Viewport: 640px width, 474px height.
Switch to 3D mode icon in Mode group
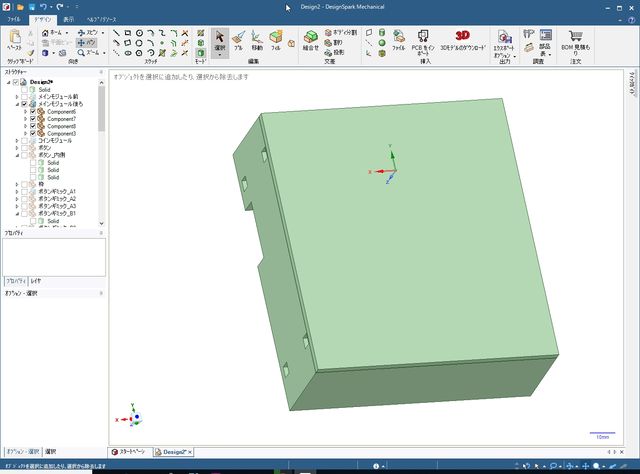pos(200,53)
